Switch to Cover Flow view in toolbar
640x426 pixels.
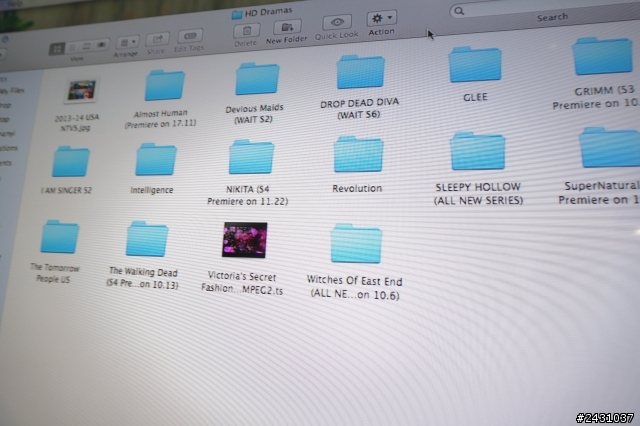102,44
